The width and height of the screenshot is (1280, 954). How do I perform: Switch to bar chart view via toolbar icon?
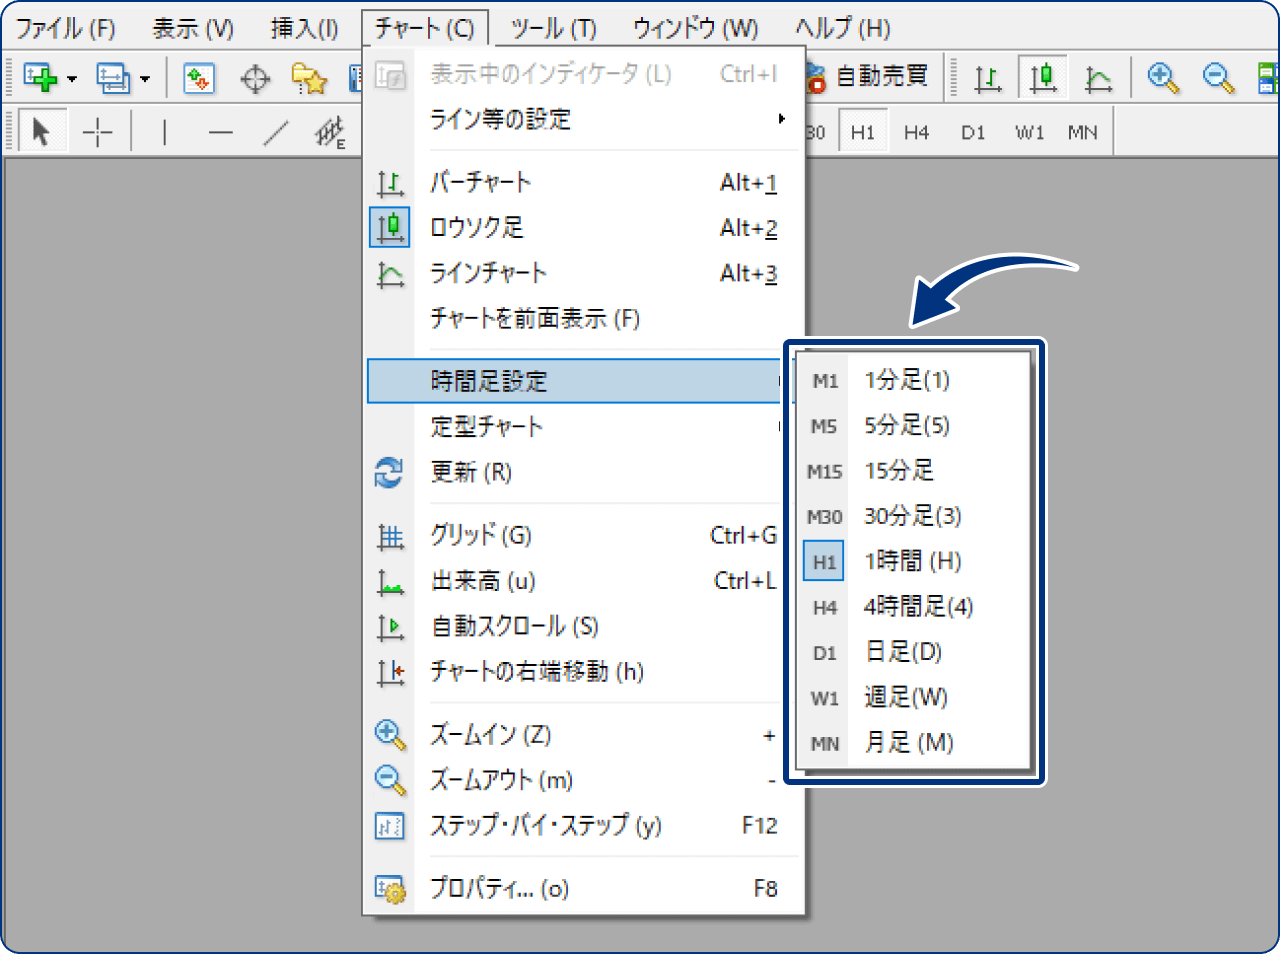click(986, 77)
